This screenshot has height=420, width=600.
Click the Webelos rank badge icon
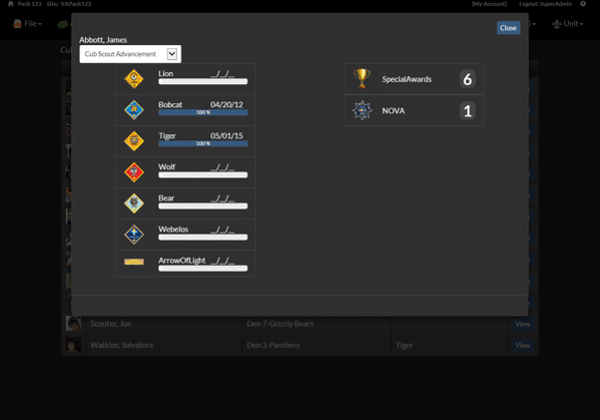click(x=134, y=234)
